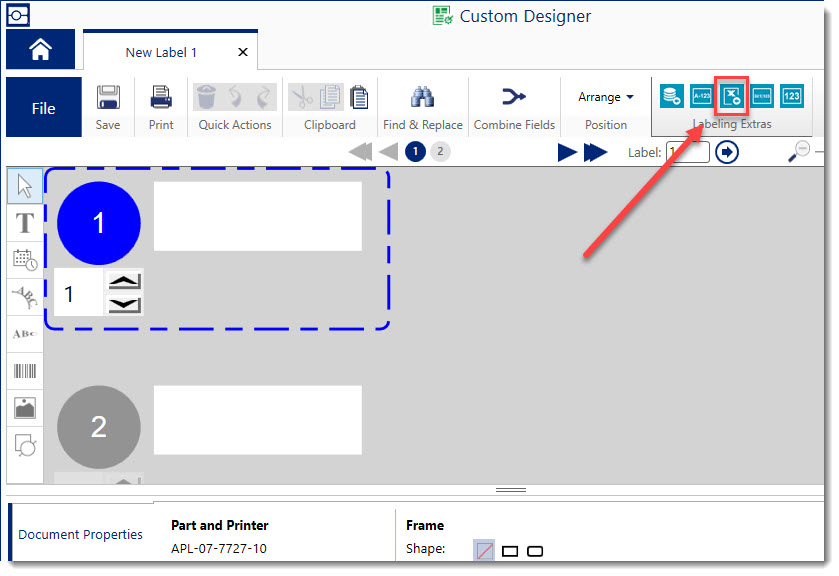Select the curved text tool
This screenshot has height=576, width=839.
click(24, 296)
